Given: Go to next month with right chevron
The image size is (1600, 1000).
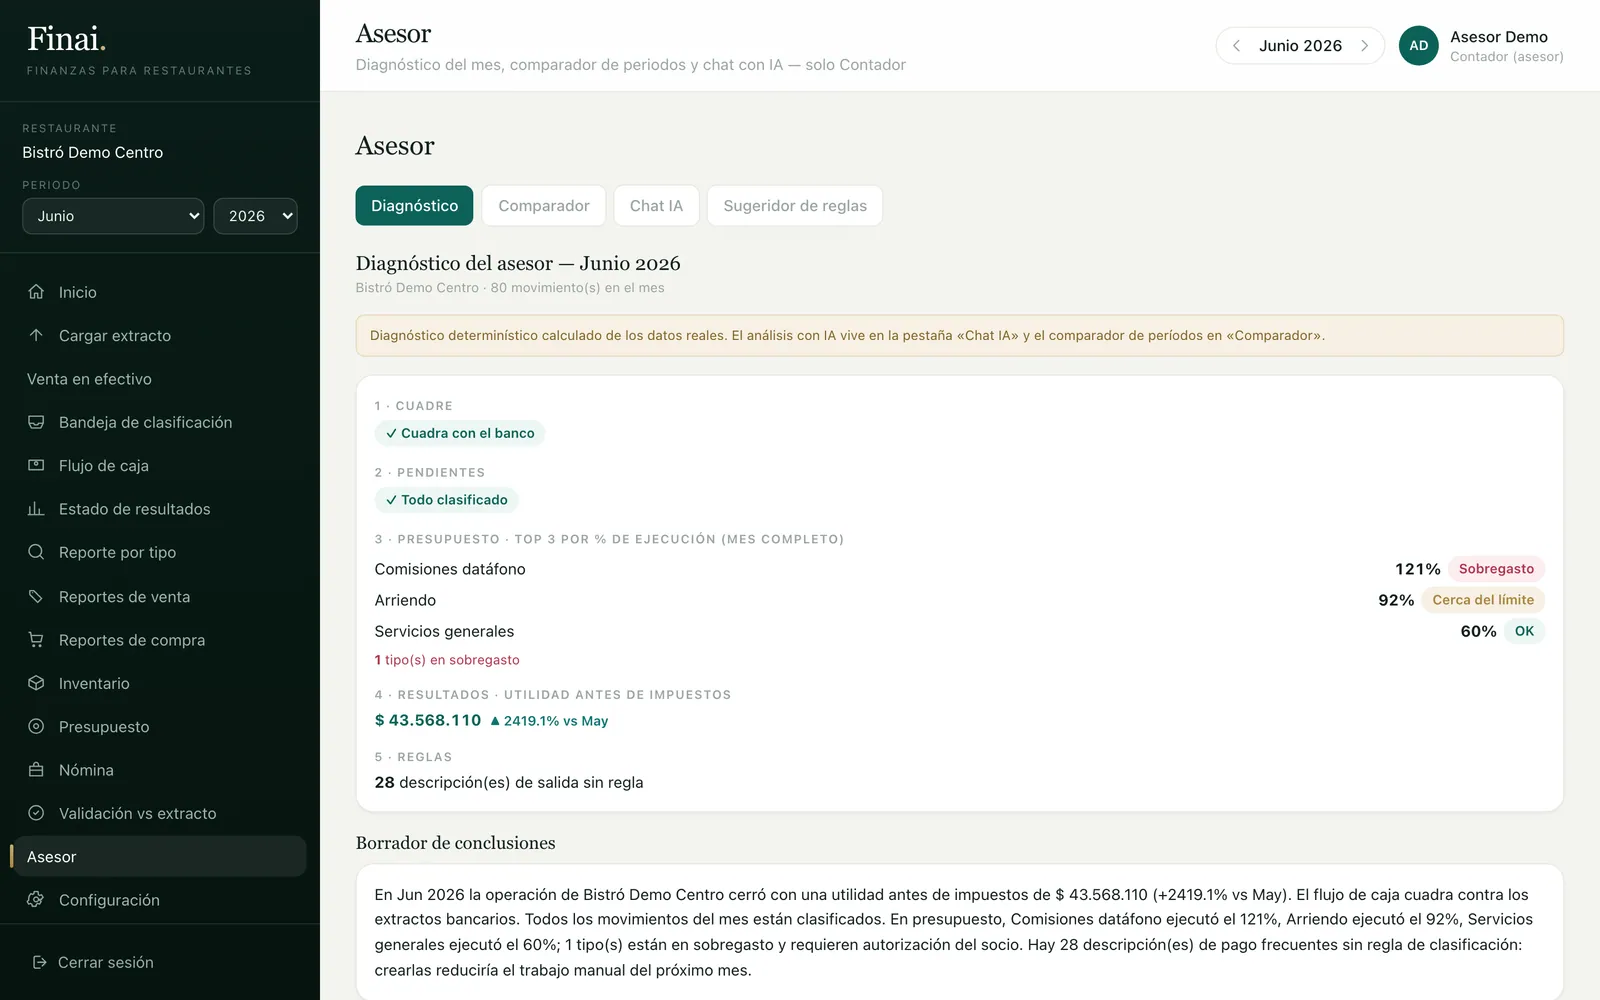Looking at the screenshot, I should [1364, 46].
